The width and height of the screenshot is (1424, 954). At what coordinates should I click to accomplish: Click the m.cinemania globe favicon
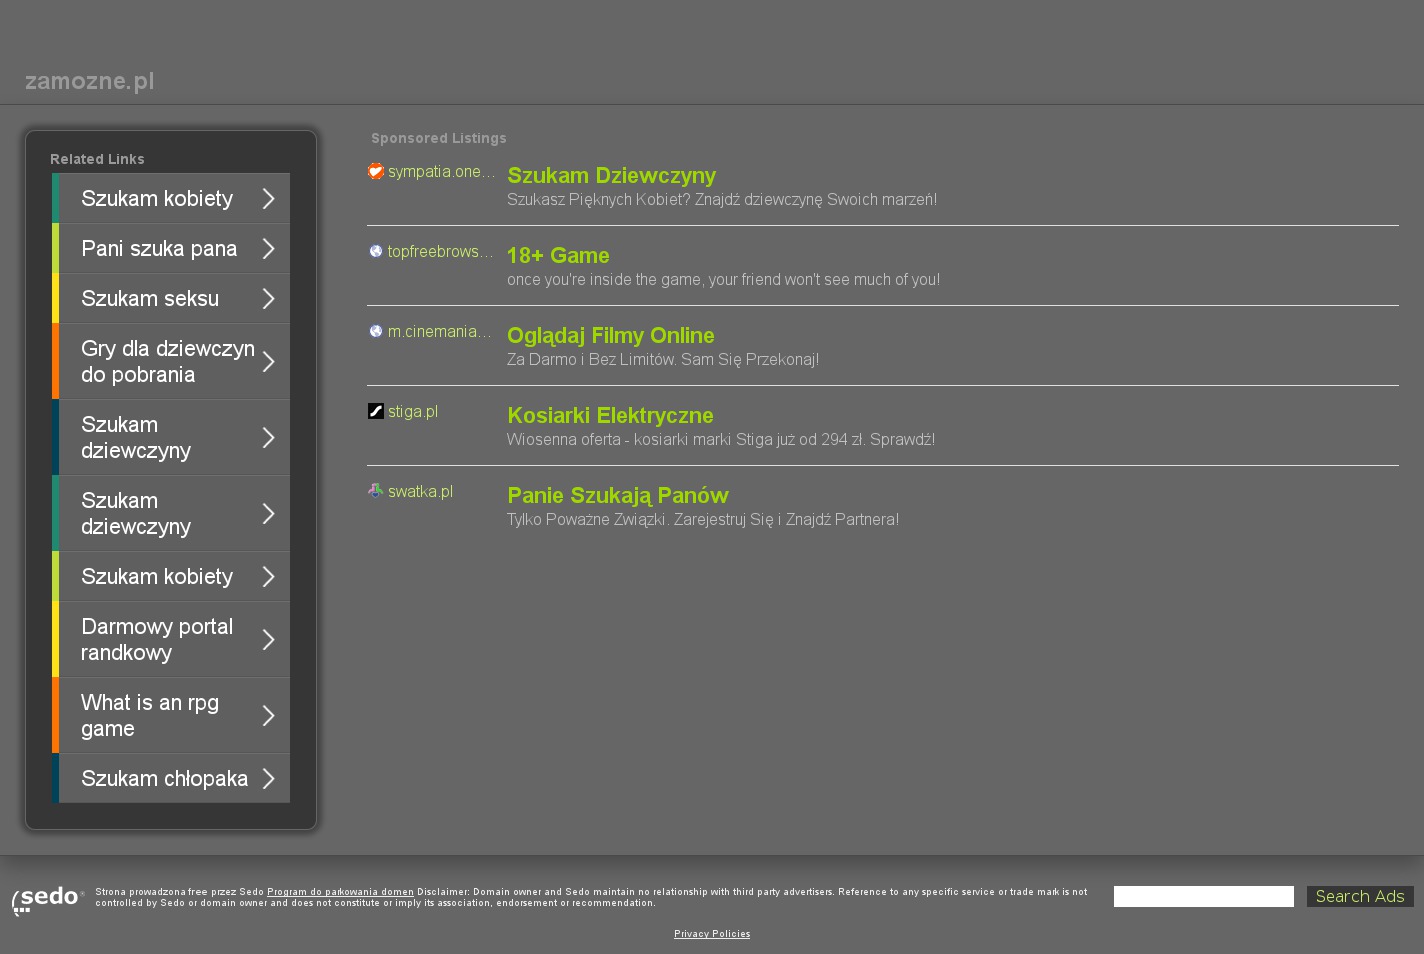coord(376,332)
